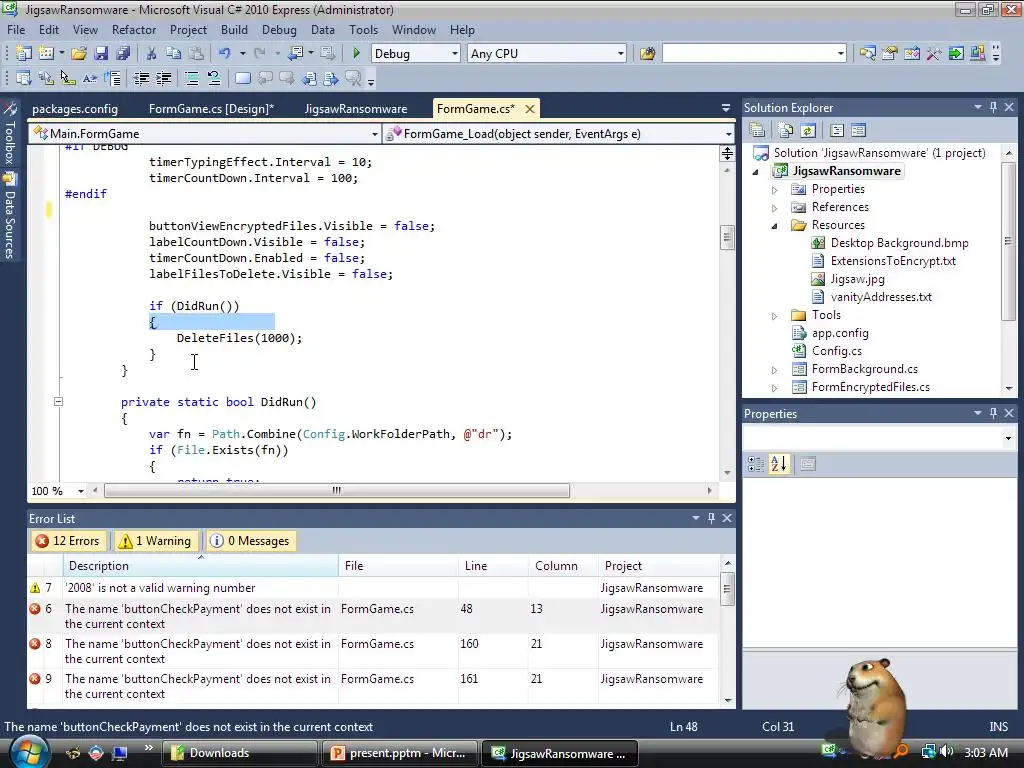This screenshot has width=1024, height=768.
Task: Click the Find combo box input field
Action: click(749, 54)
